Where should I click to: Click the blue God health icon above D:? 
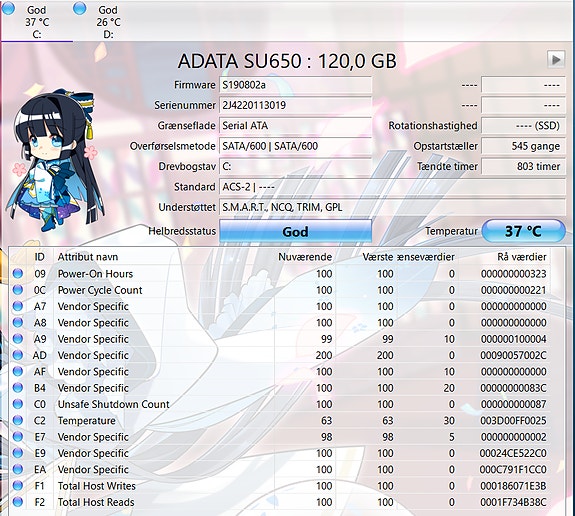(x=80, y=8)
